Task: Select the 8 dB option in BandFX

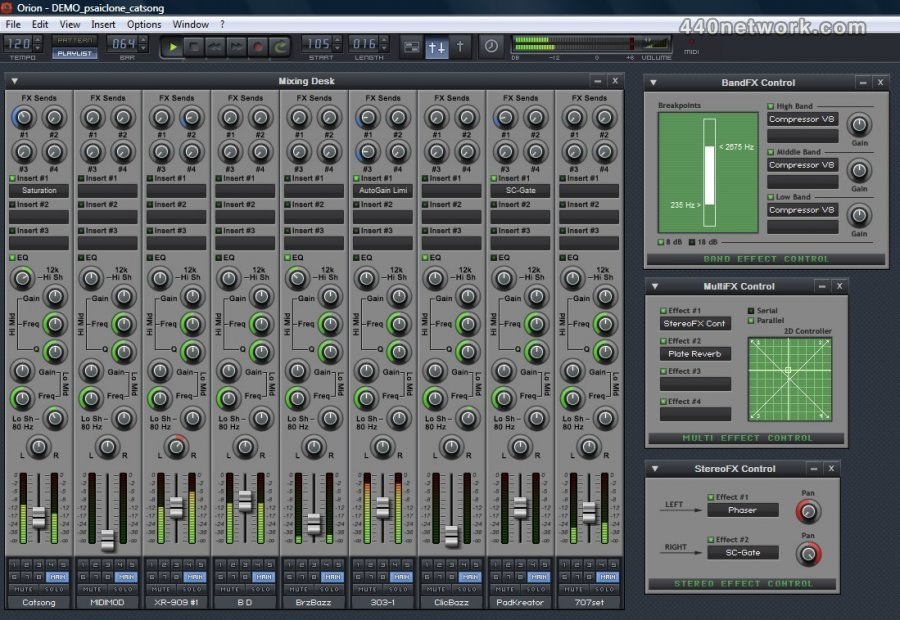Action: (x=661, y=242)
